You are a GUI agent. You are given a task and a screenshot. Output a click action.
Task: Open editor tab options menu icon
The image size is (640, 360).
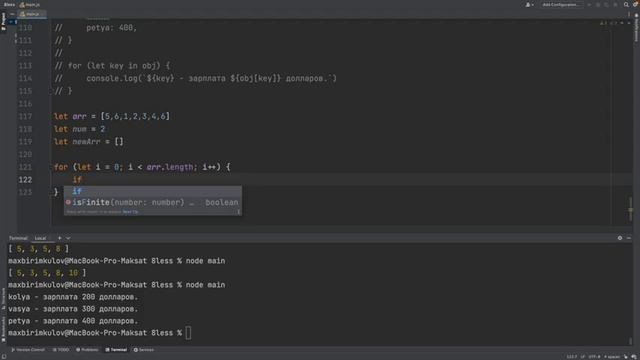[x=629, y=14]
